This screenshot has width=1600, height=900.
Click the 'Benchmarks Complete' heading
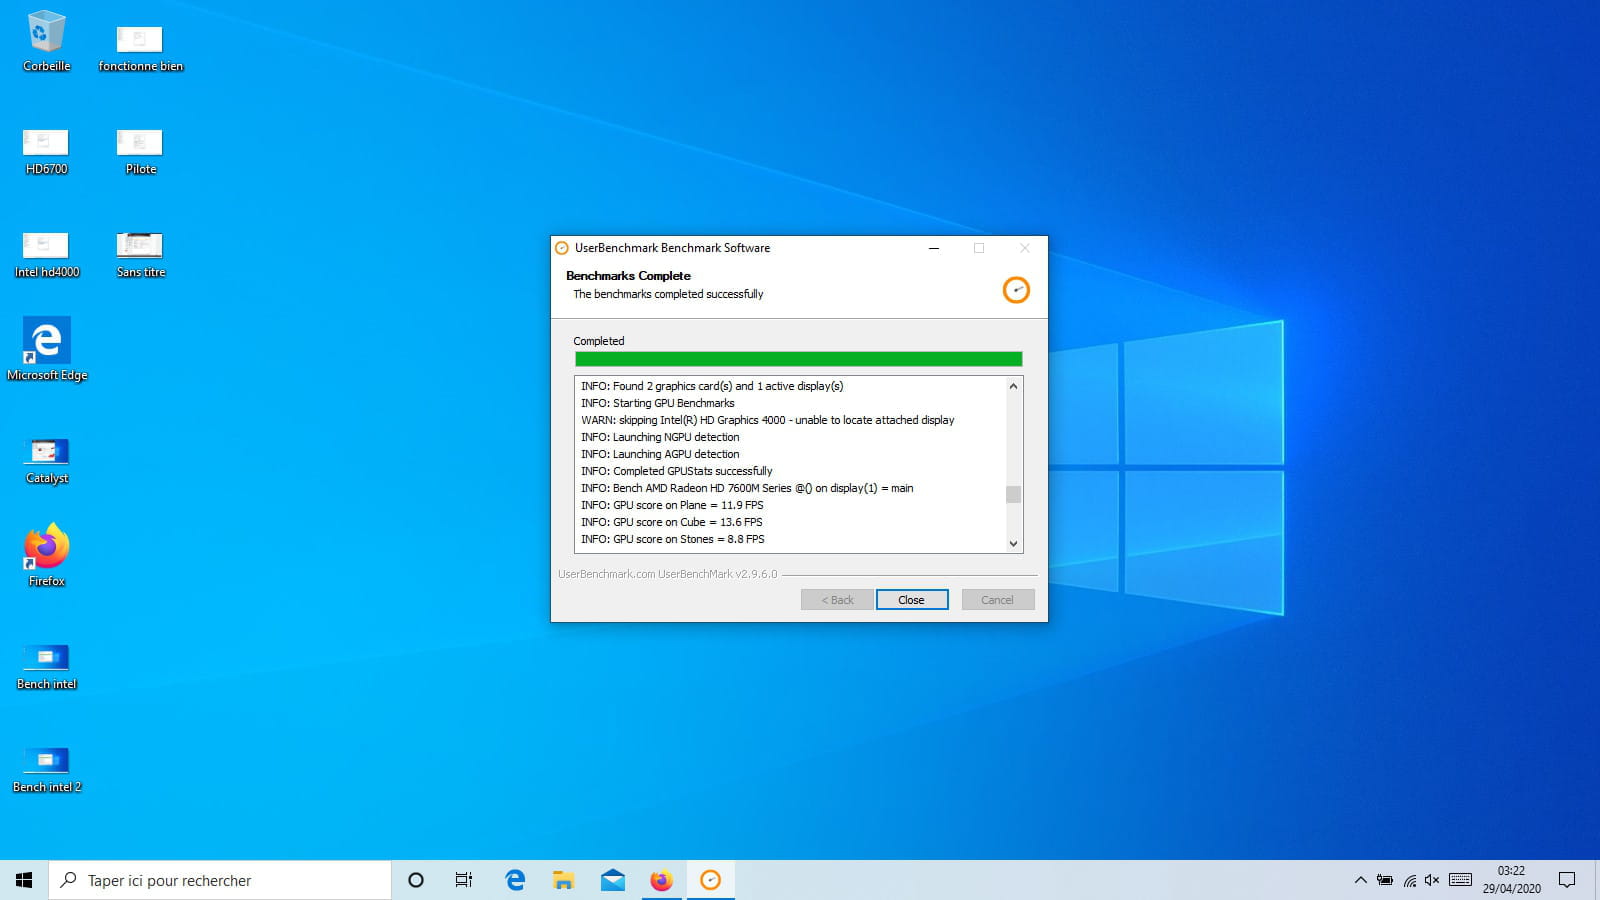(x=628, y=276)
